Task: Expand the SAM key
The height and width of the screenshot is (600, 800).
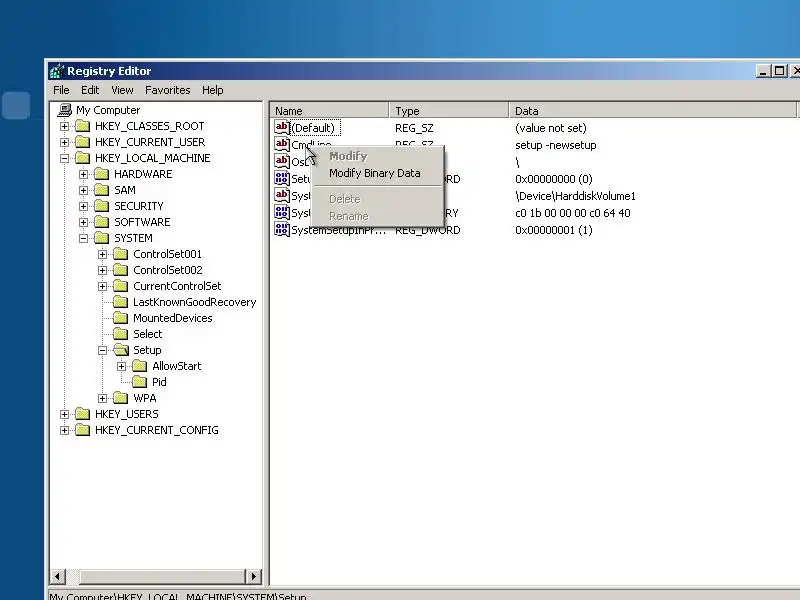Action: pyautogui.click(x=84, y=190)
